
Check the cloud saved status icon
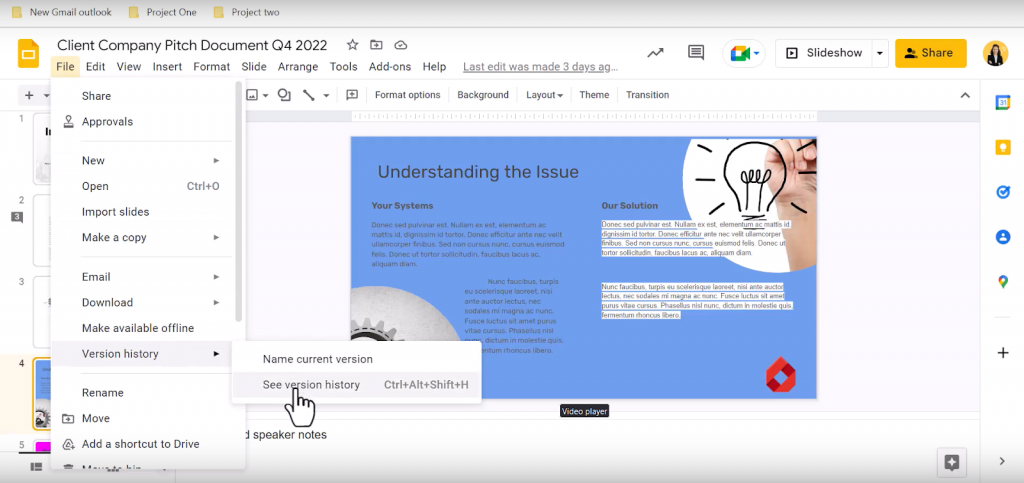(401, 45)
